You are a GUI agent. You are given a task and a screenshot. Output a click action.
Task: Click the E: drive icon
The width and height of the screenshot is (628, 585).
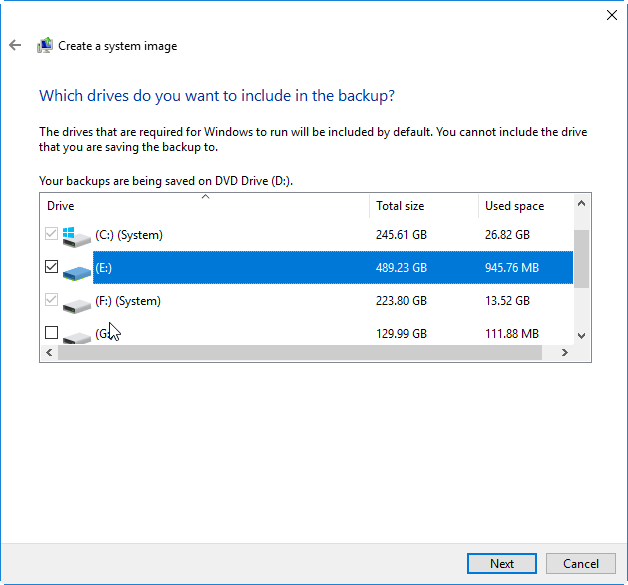[x=76, y=269]
